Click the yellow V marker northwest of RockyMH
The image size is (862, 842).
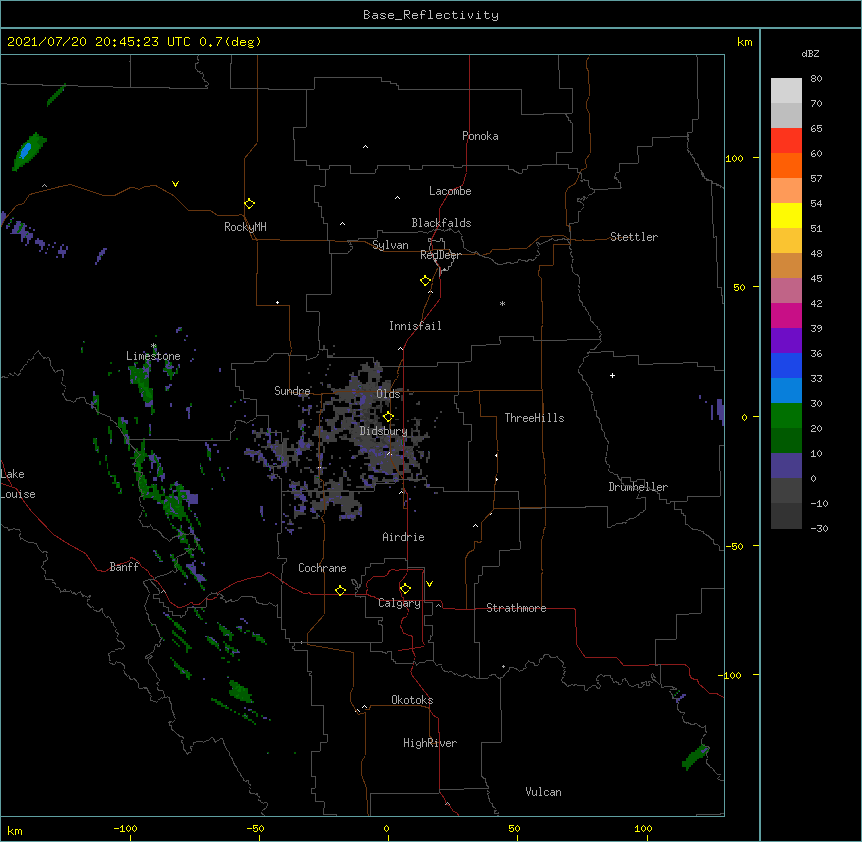click(175, 184)
